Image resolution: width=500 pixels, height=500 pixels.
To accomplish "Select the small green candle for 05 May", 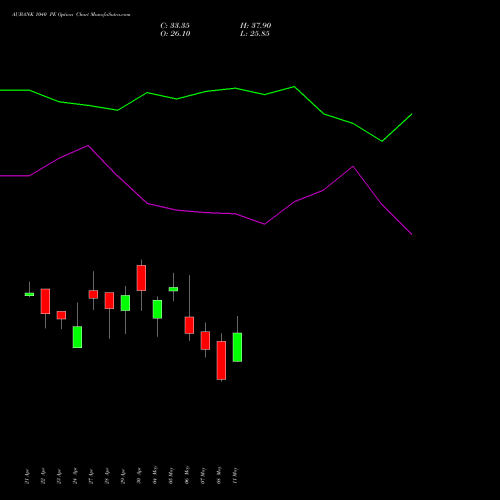I will point(173,289).
